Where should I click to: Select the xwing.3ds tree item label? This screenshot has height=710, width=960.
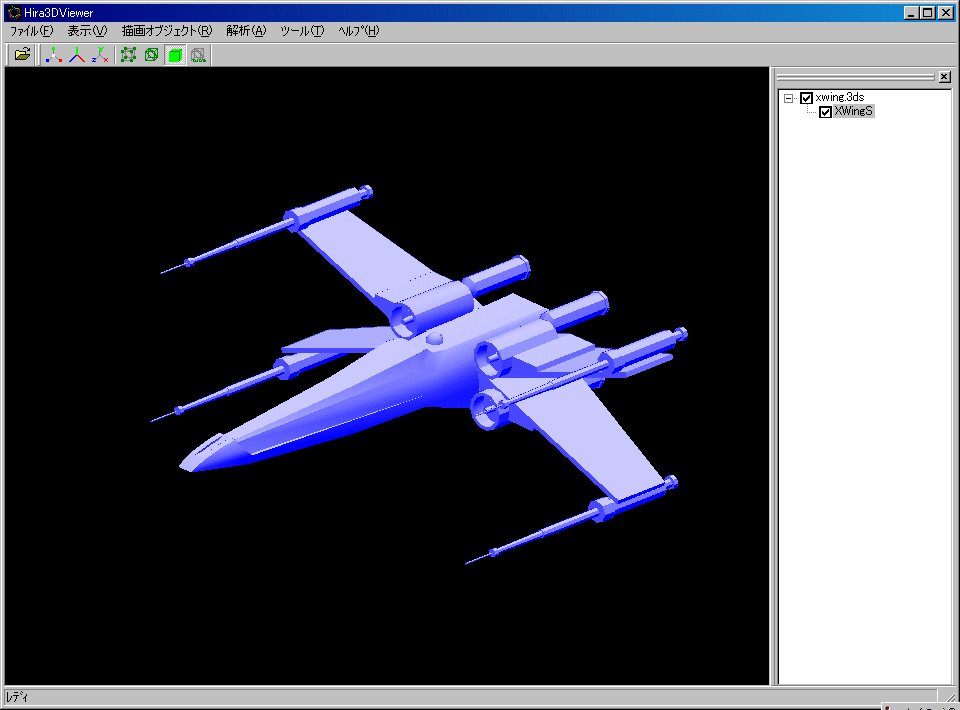(839, 97)
